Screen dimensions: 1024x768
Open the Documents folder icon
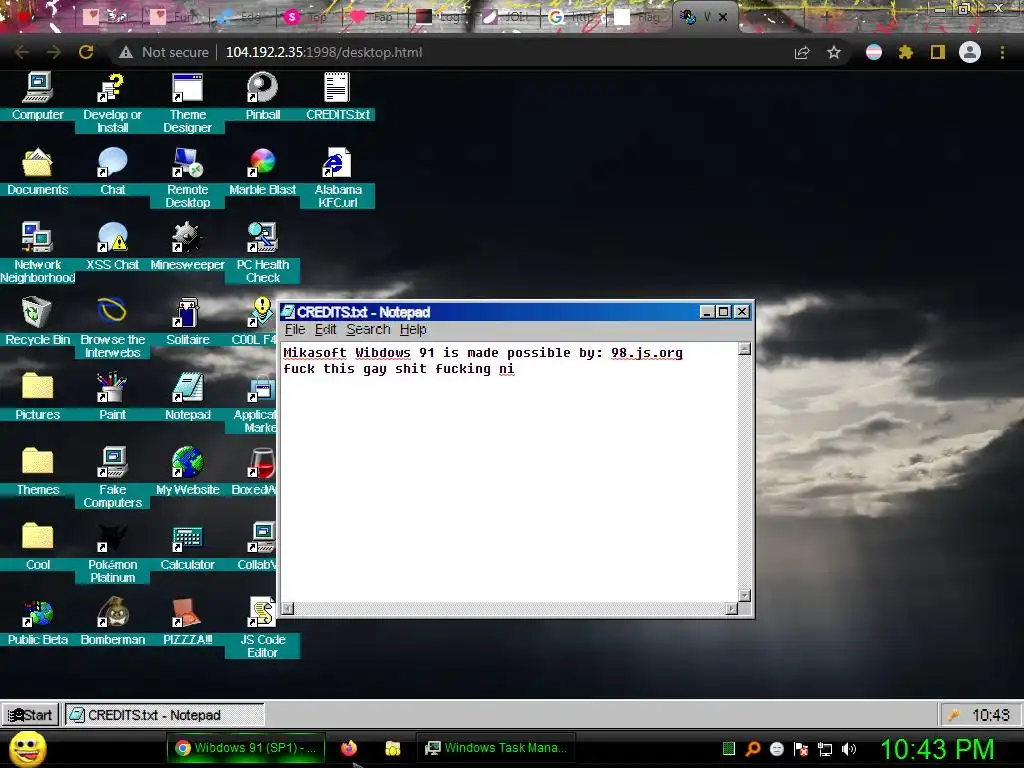(37, 171)
